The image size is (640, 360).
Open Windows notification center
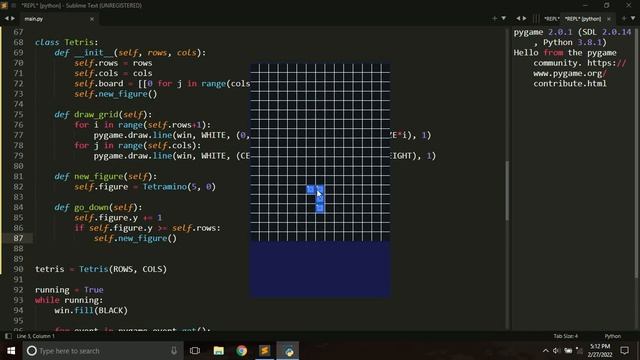pos(624,351)
